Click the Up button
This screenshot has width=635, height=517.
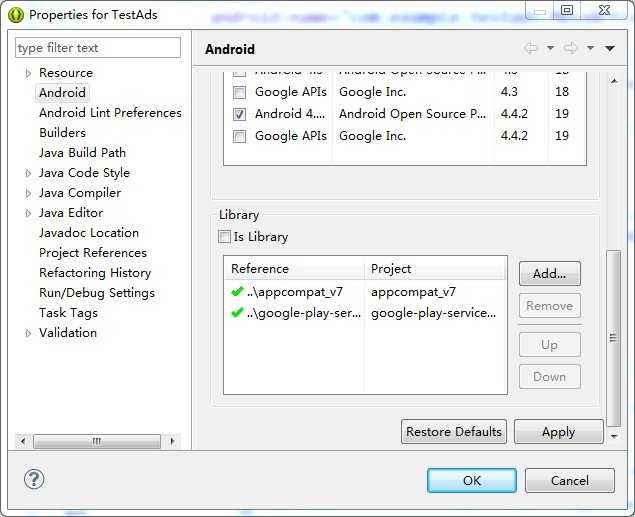(550, 345)
